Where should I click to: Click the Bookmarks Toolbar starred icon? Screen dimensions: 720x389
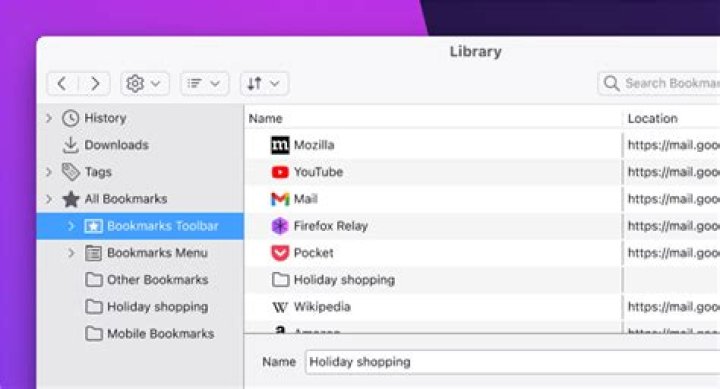click(94, 226)
